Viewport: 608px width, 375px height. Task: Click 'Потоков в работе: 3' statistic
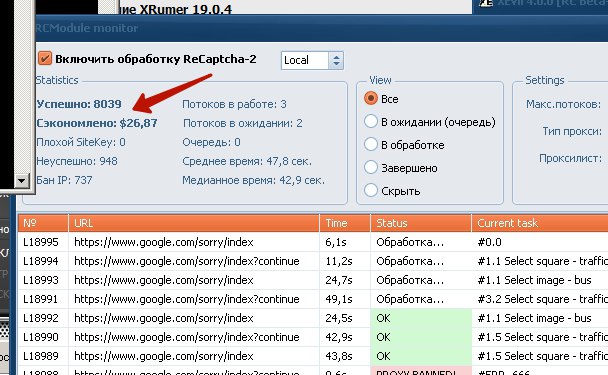coord(234,104)
